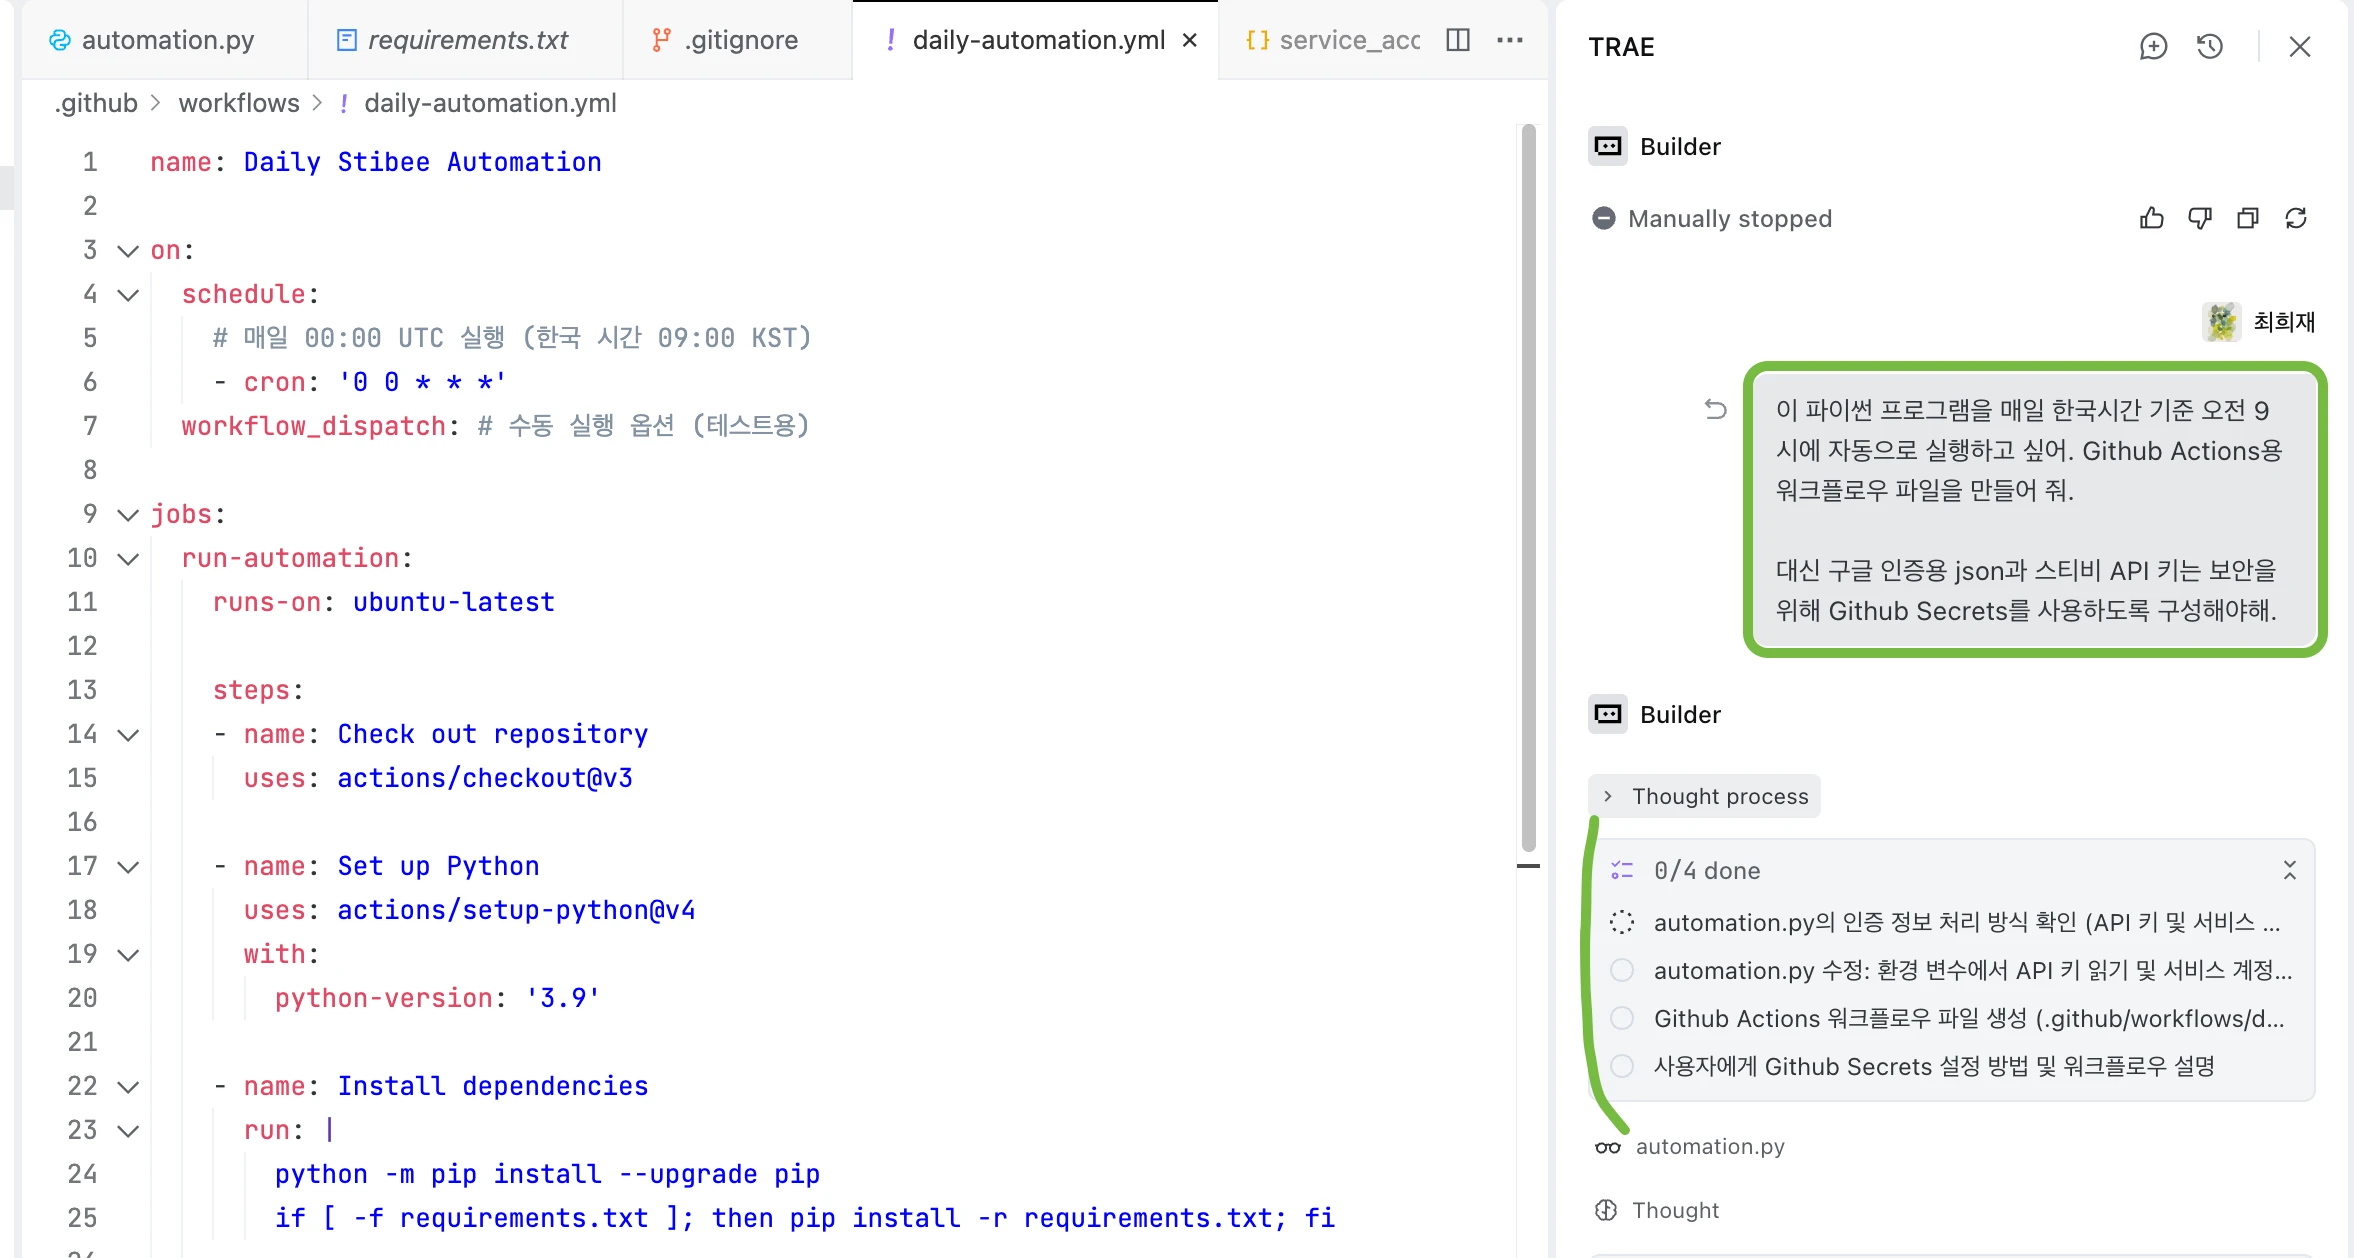Open the automation.py file reference link

click(1709, 1146)
